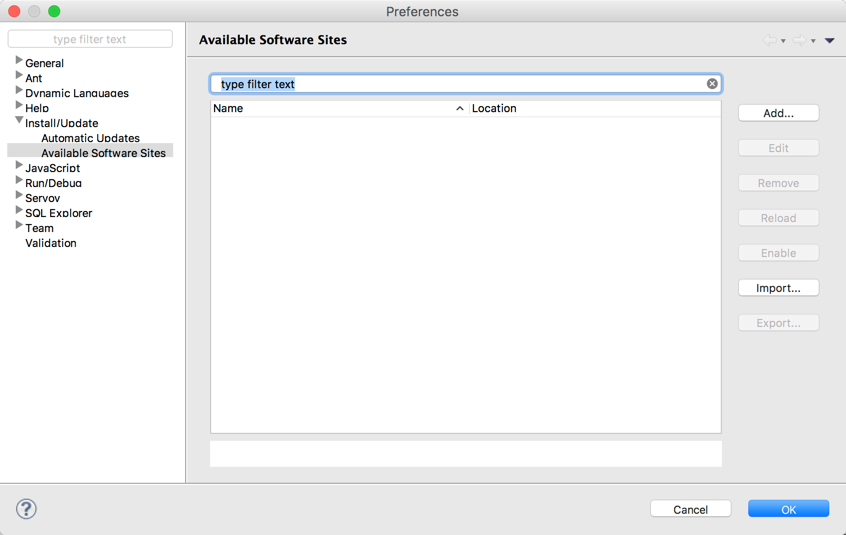Expand the JavaScript preferences node

[19, 167]
